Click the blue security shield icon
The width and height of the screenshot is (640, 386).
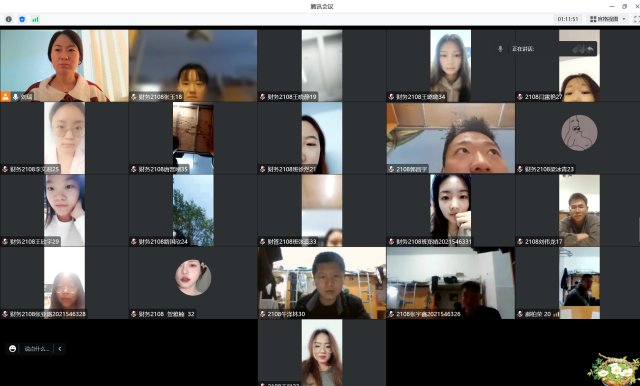22,19
